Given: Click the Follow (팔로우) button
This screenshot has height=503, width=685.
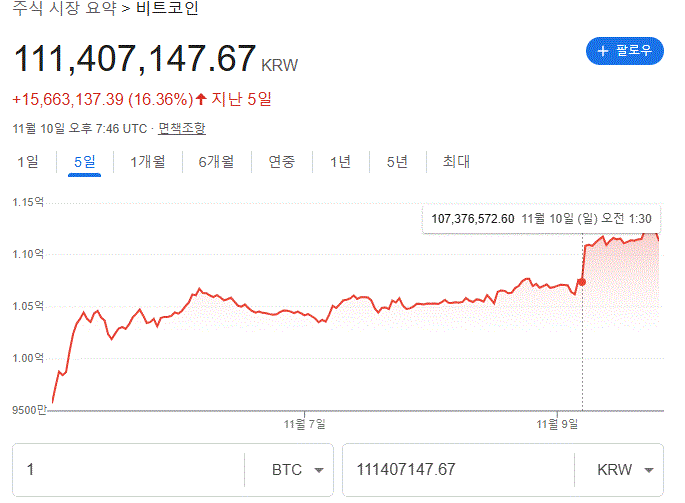Looking at the screenshot, I should pos(625,51).
